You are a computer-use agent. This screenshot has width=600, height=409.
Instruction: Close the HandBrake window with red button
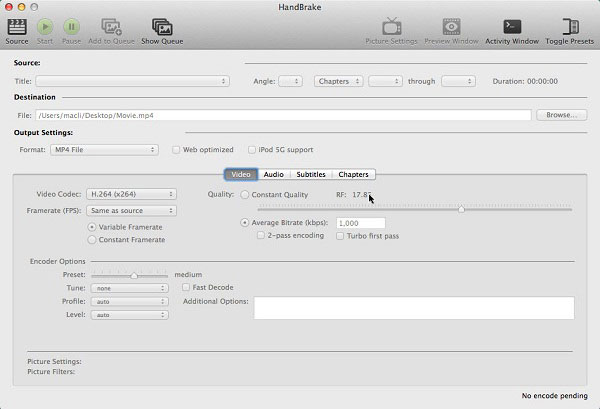9,7
